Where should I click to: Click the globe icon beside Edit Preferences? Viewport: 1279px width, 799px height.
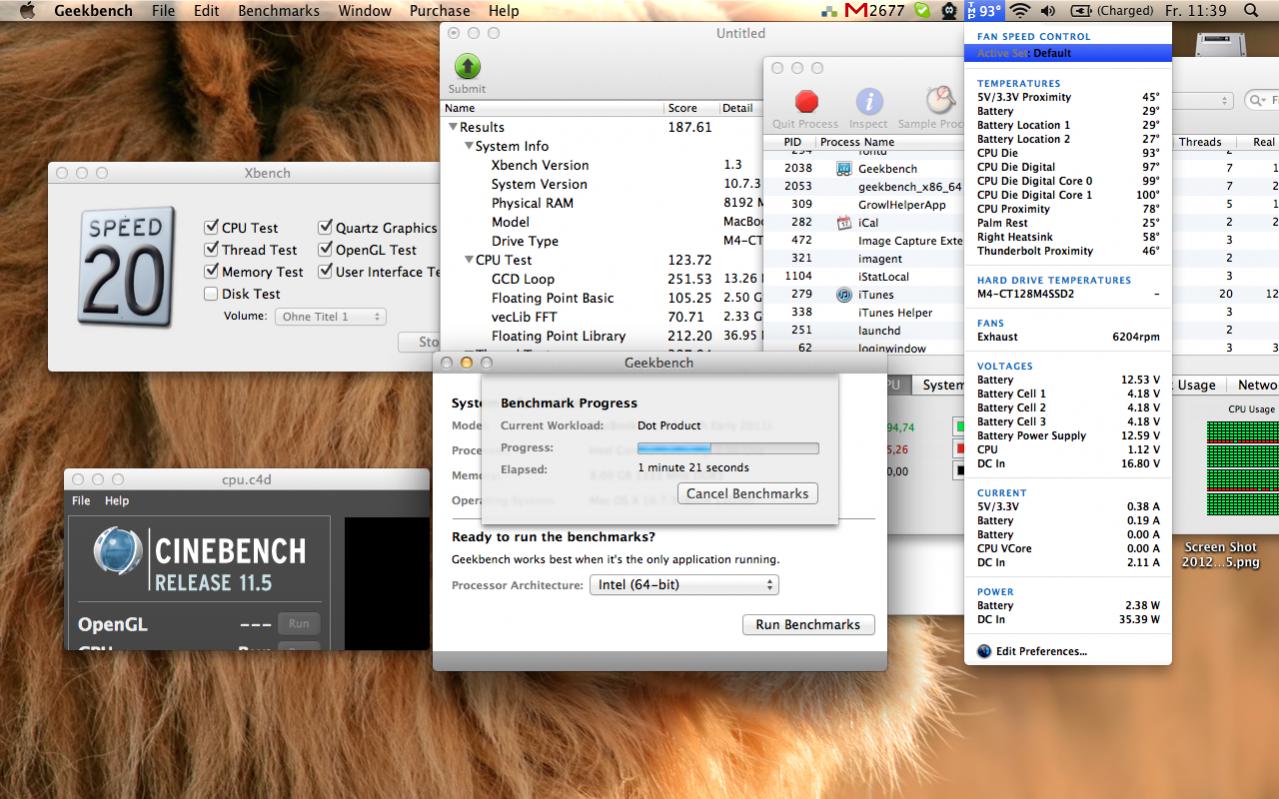(984, 651)
